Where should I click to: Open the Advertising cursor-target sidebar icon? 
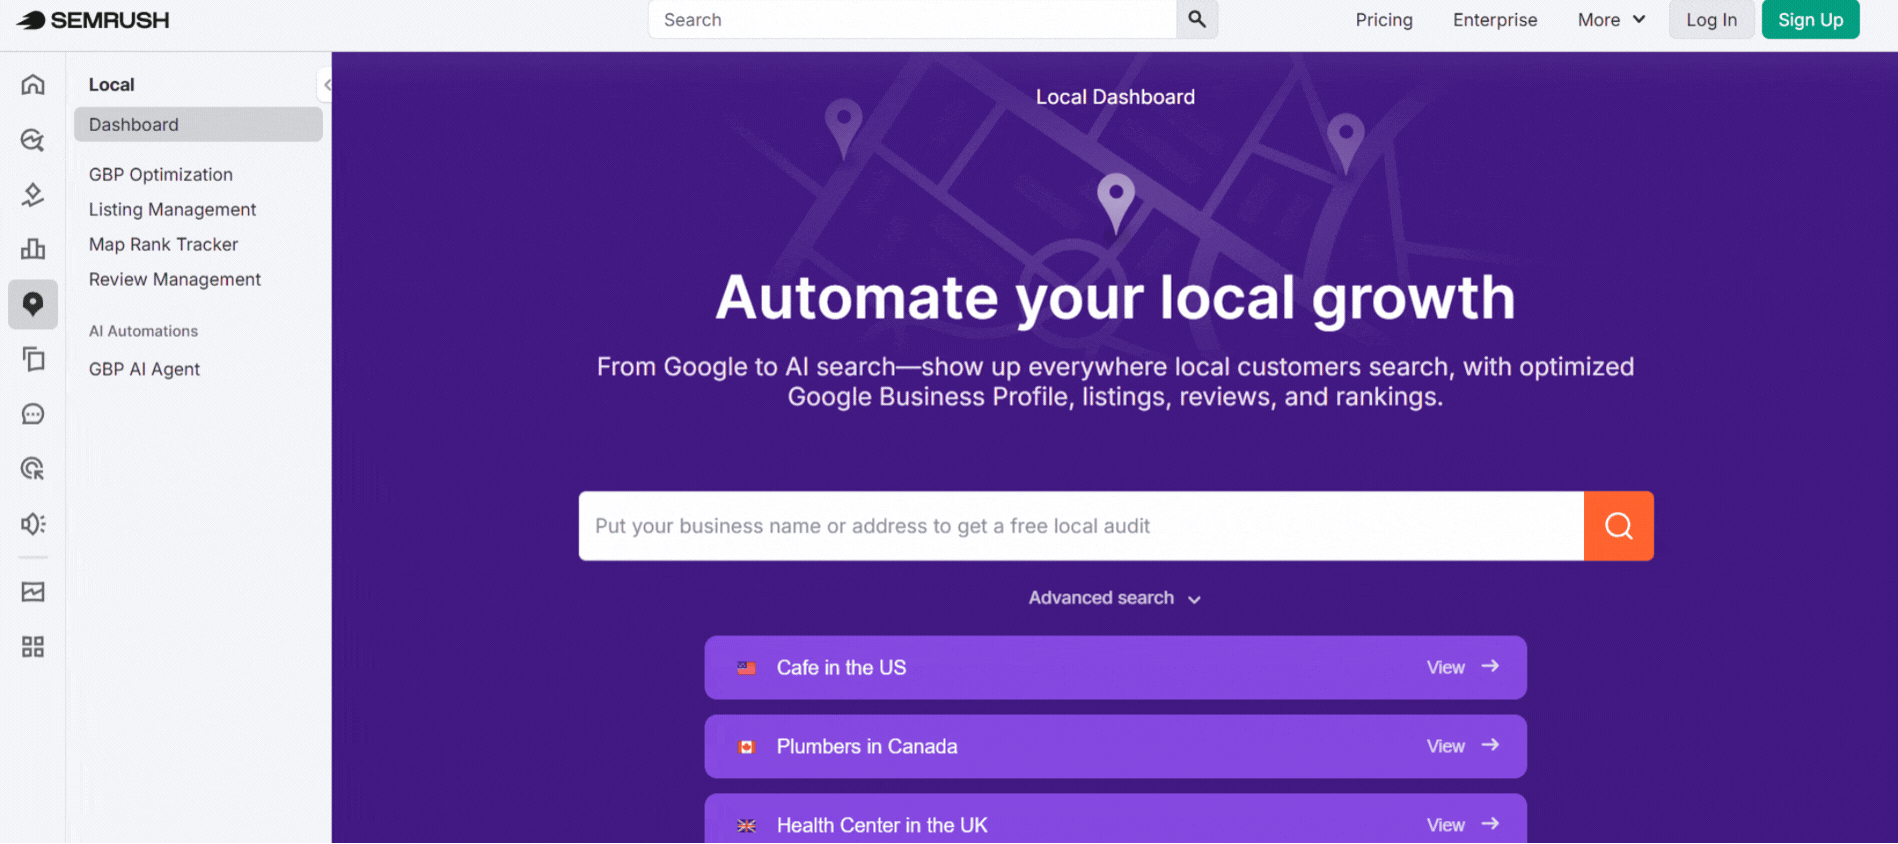(x=33, y=469)
